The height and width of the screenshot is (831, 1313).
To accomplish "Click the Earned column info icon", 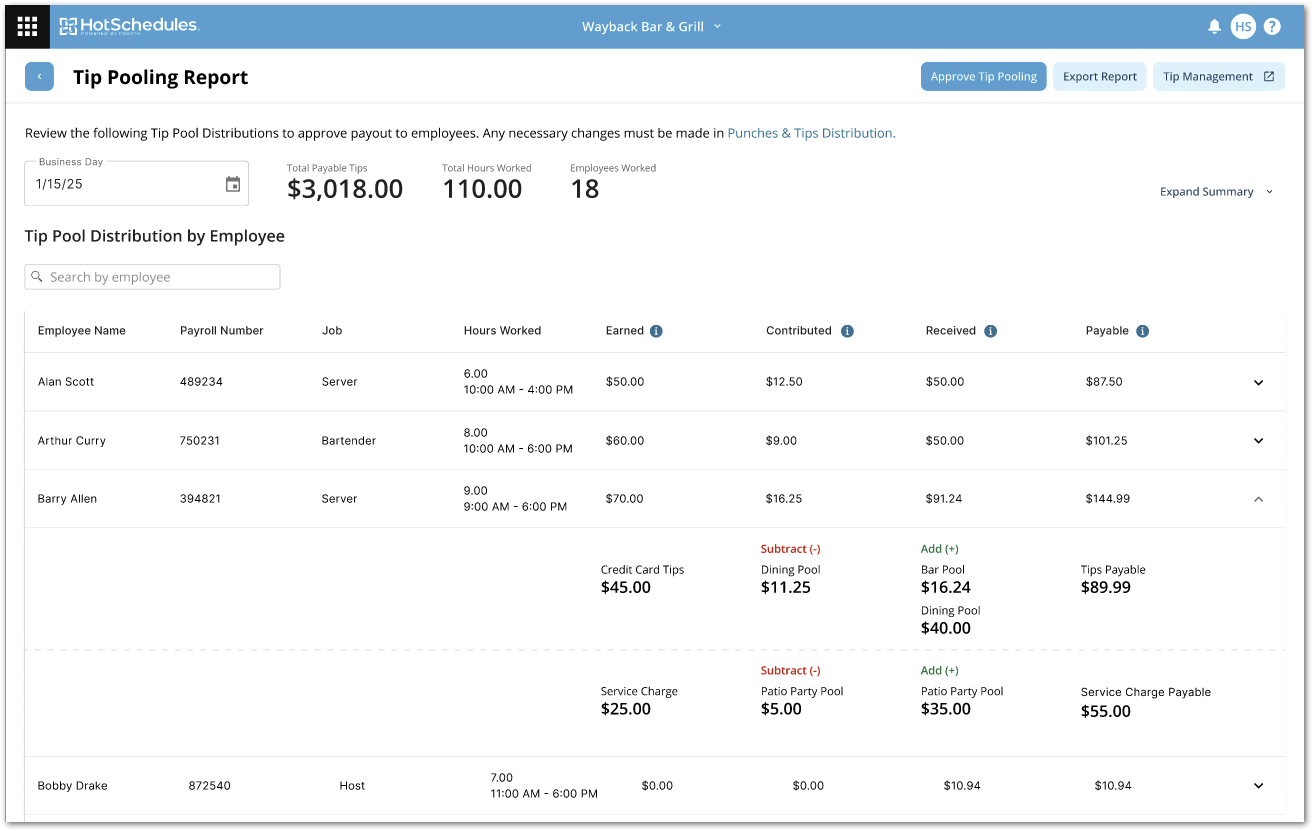I will [x=656, y=331].
